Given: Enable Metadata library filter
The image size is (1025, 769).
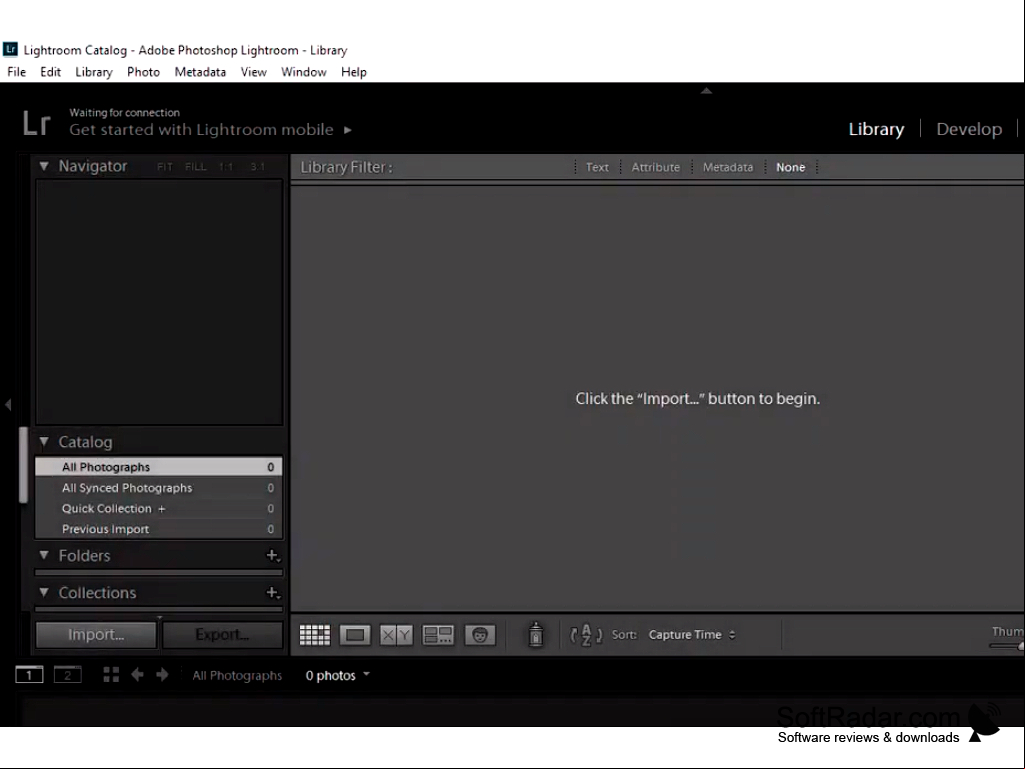Looking at the screenshot, I should click(728, 167).
